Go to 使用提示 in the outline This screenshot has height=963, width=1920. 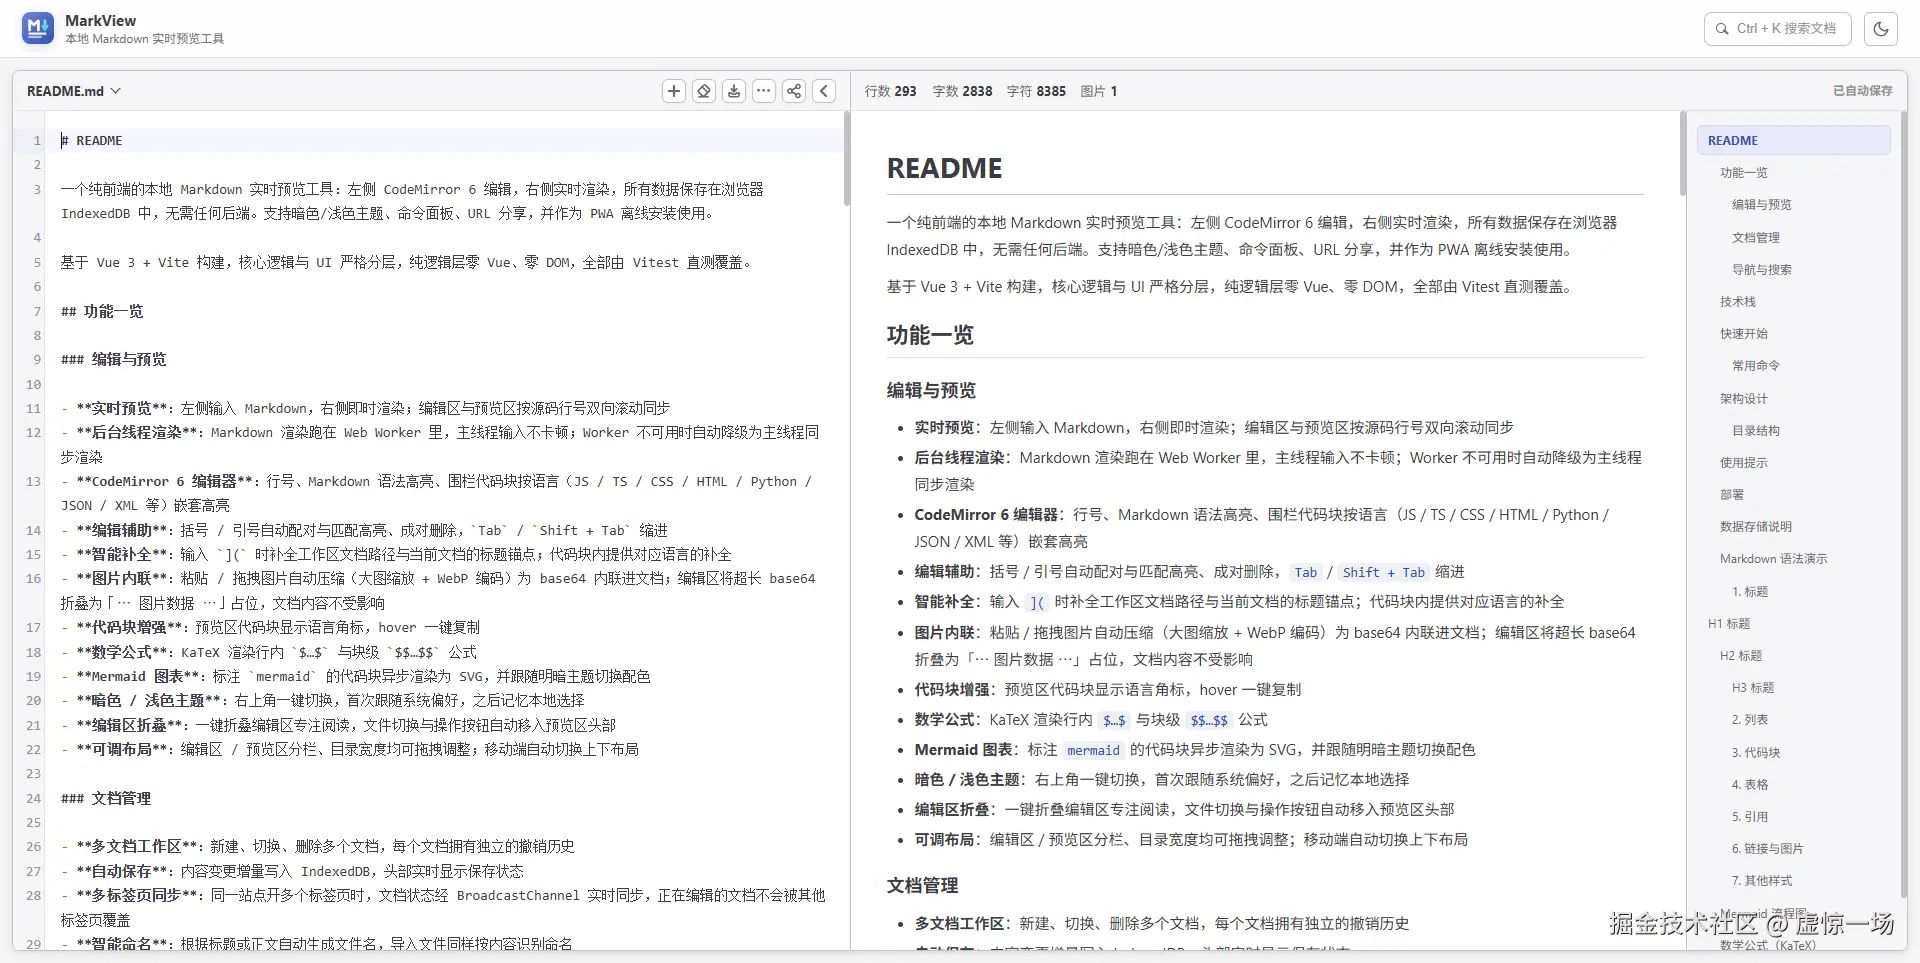pos(1744,463)
